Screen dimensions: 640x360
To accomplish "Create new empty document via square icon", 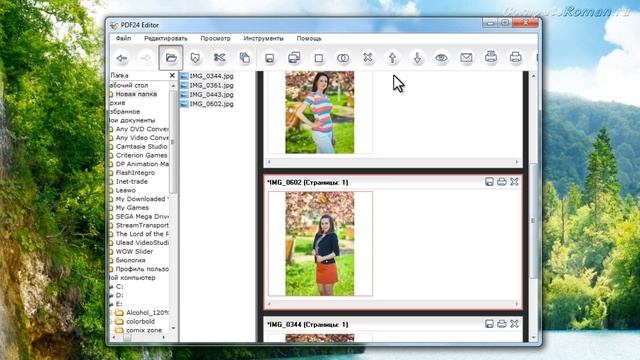I will (319, 58).
